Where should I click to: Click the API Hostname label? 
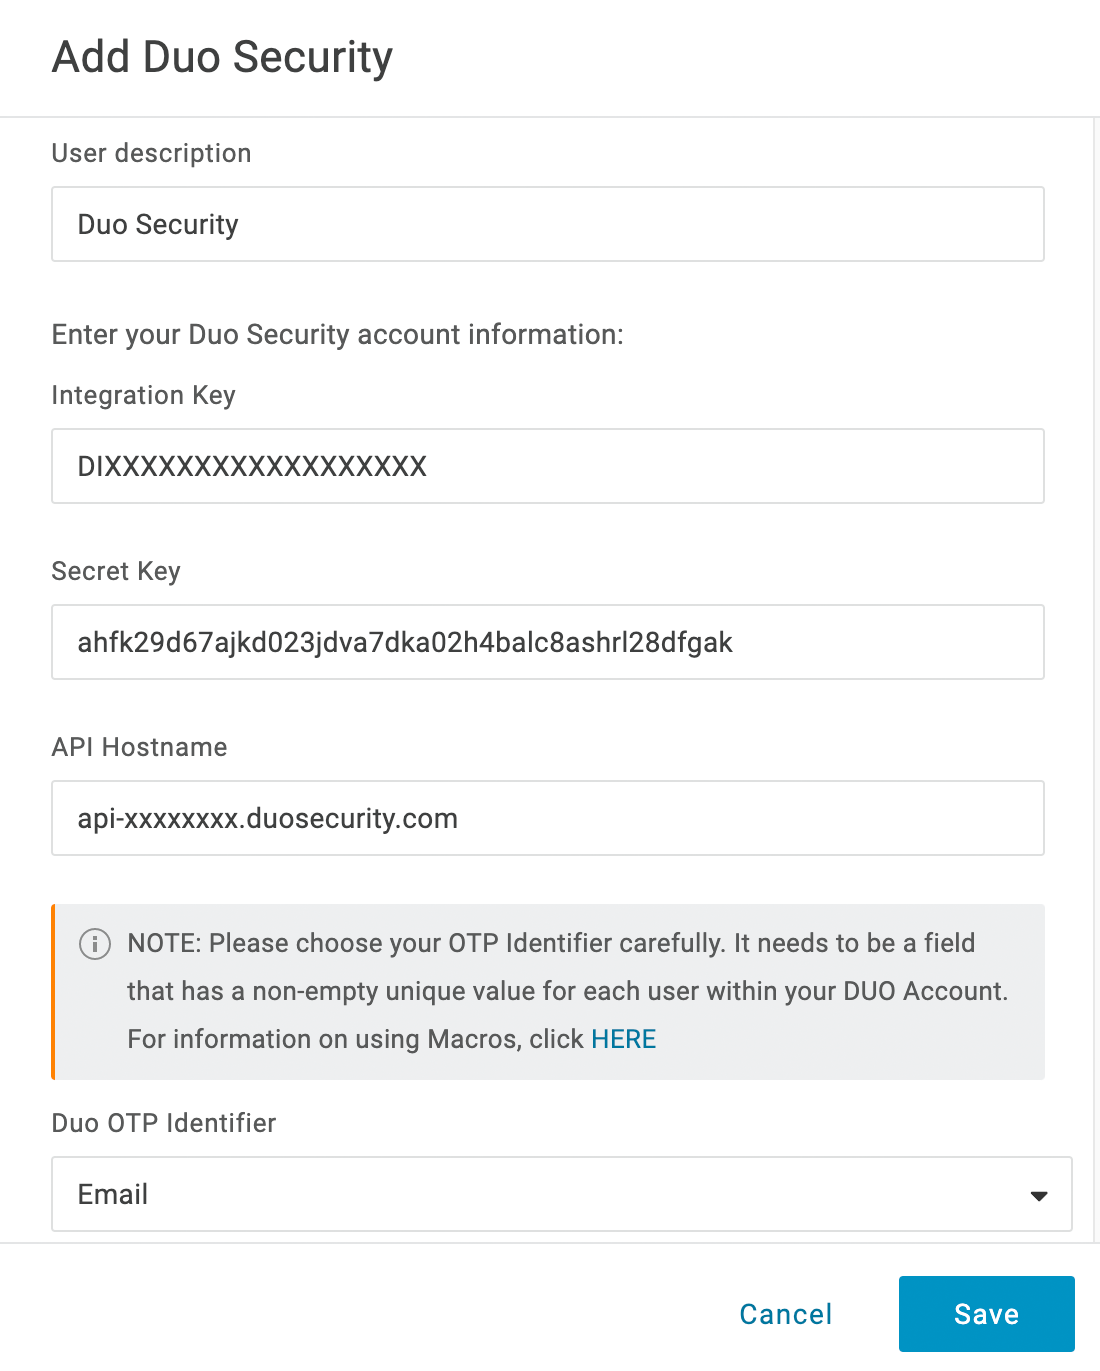point(139,747)
